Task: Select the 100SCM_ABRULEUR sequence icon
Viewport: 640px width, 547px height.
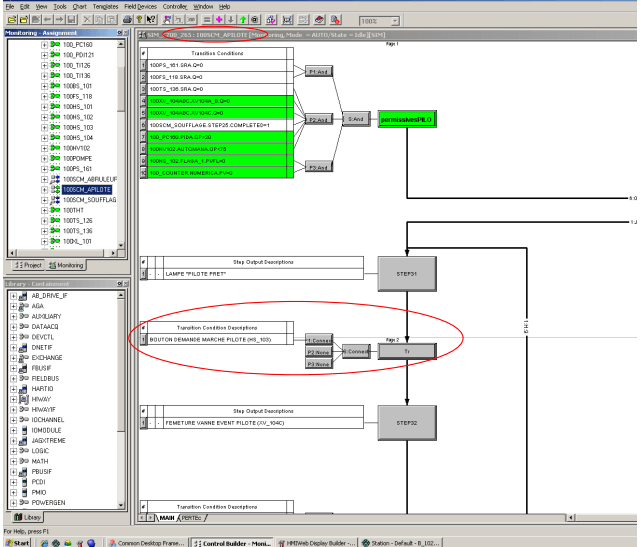Action: point(55,179)
